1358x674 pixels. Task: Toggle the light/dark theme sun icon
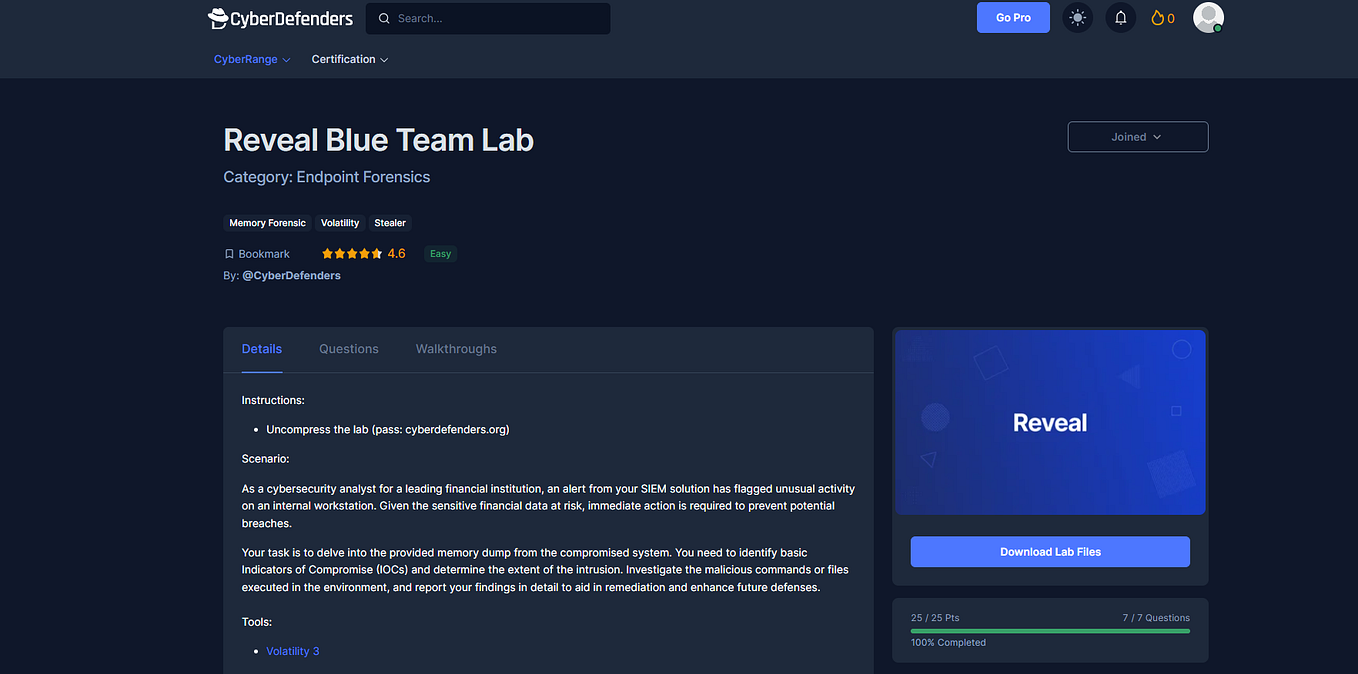[x=1077, y=18]
